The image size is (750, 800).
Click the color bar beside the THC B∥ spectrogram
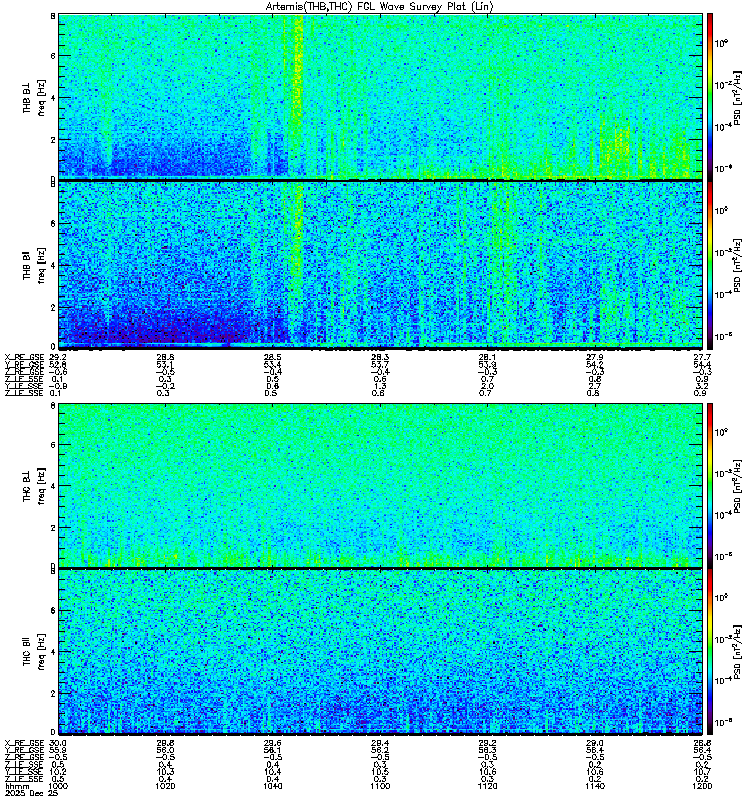709,652
